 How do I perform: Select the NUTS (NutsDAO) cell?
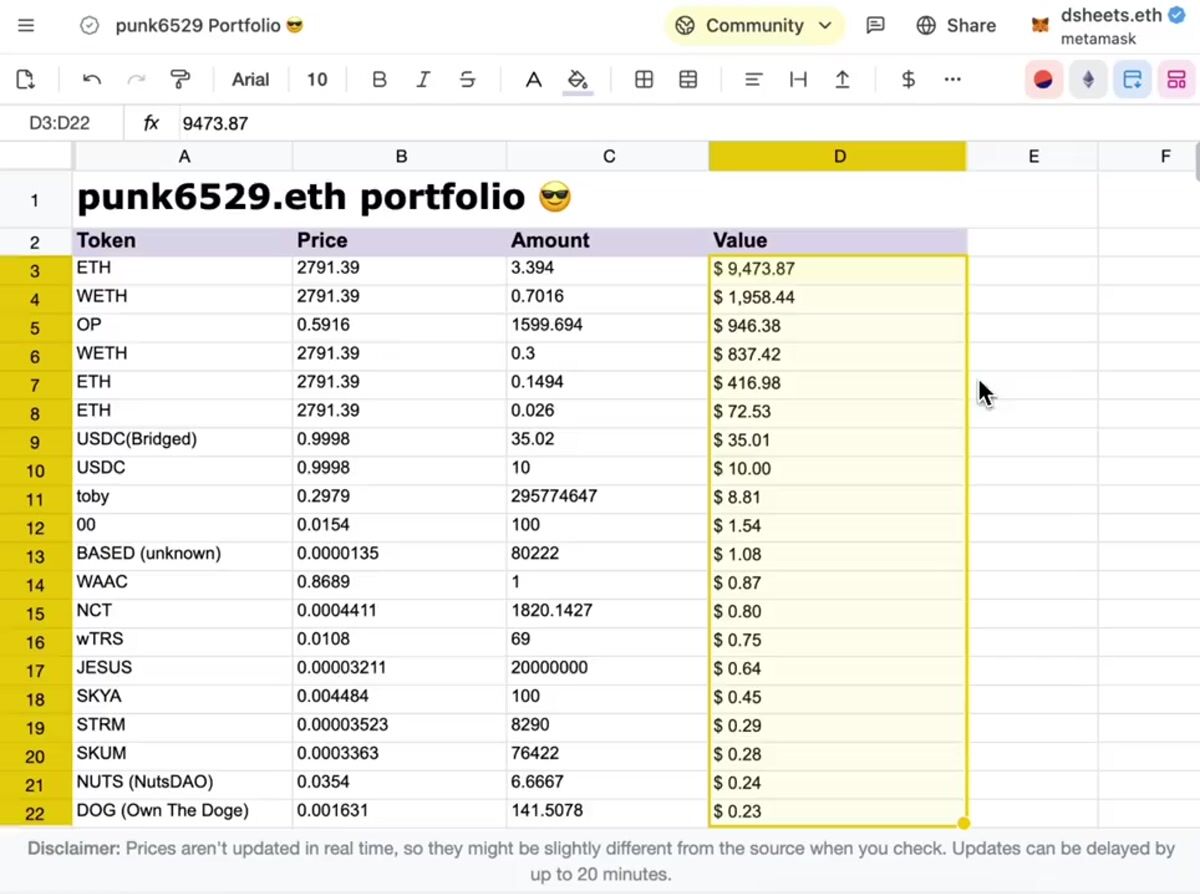click(x=184, y=783)
